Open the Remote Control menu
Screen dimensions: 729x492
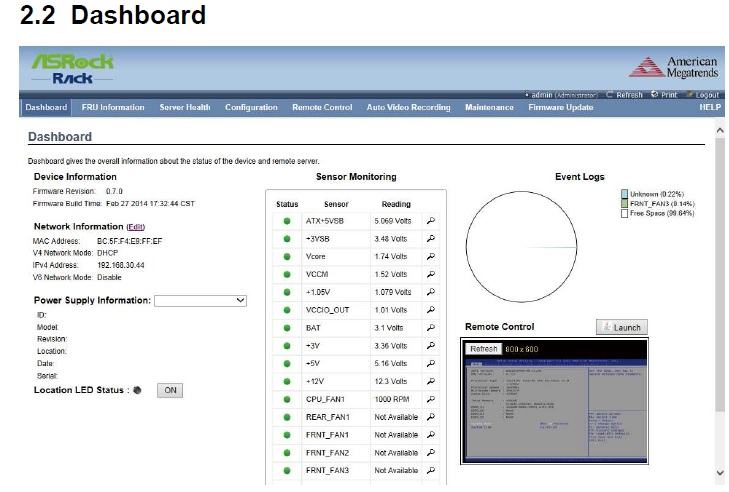[322, 107]
